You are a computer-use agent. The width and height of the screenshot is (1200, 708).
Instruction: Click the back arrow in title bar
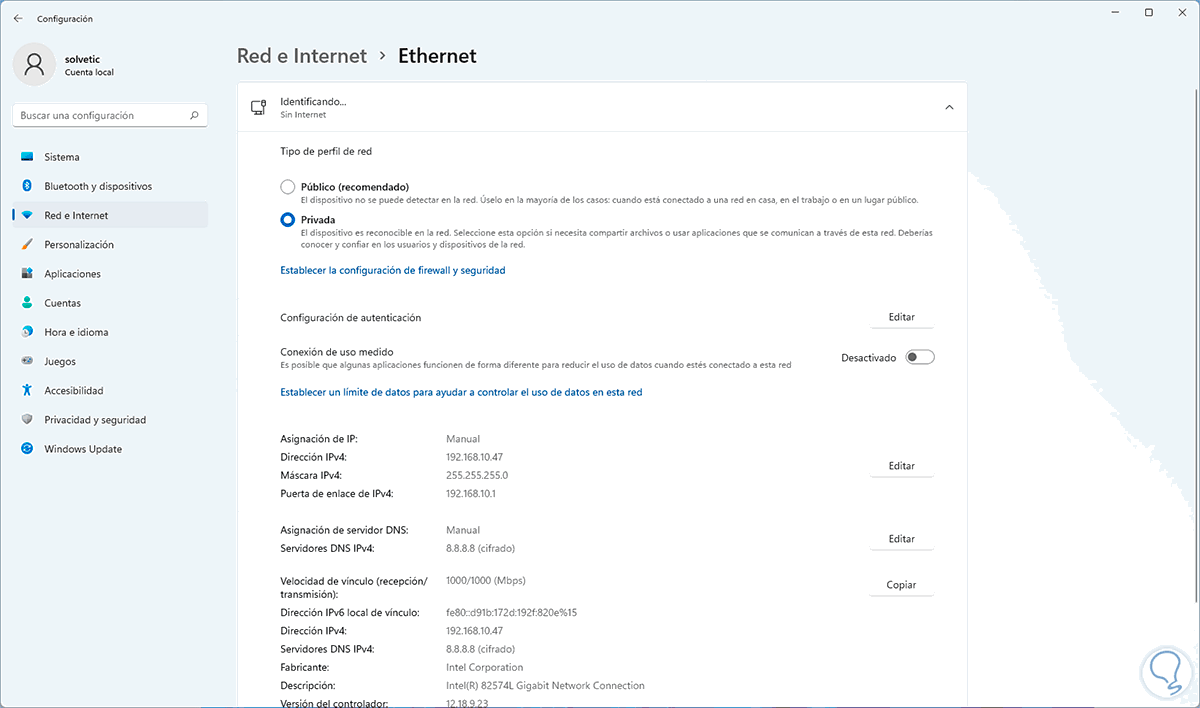pos(18,18)
